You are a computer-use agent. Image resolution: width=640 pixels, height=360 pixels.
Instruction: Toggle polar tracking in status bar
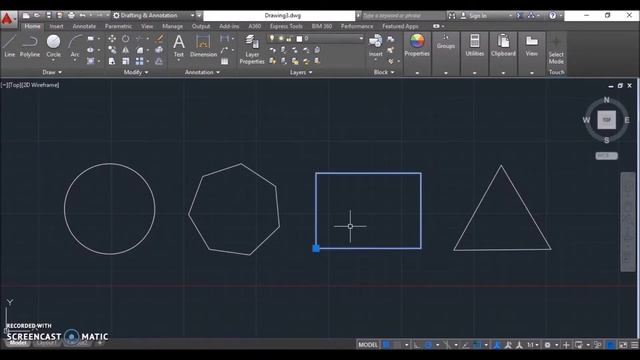(428, 345)
